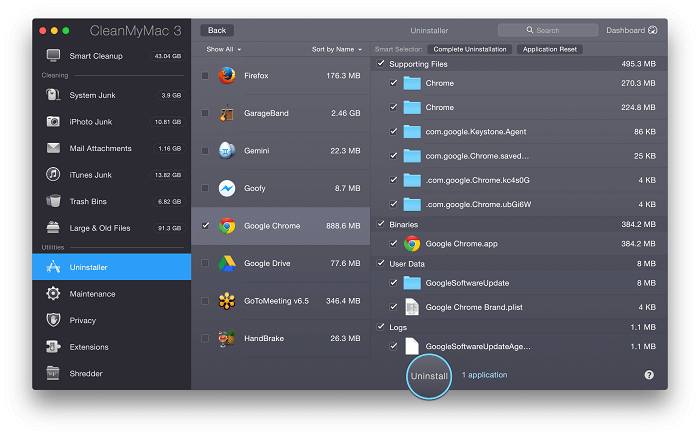Viewport: 700px width, 436px height.
Task: Click in the Search field
Action: tap(548, 30)
